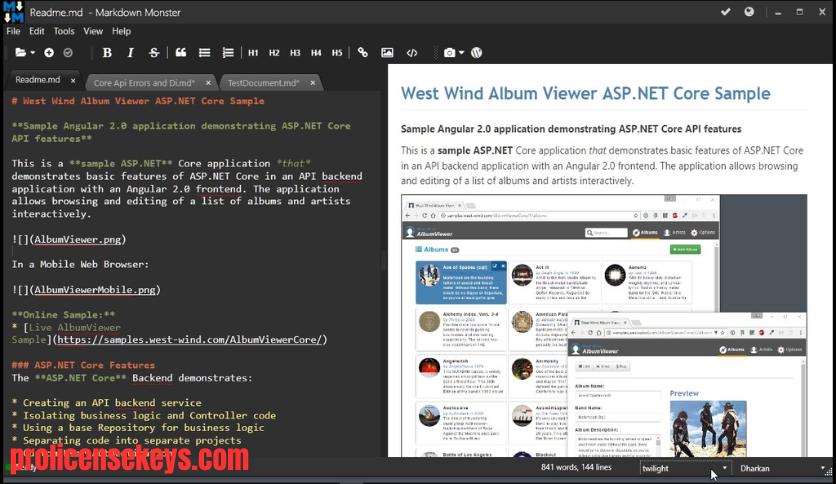
Task: Click the Markdown Monster logo icon
Action: coord(13,12)
